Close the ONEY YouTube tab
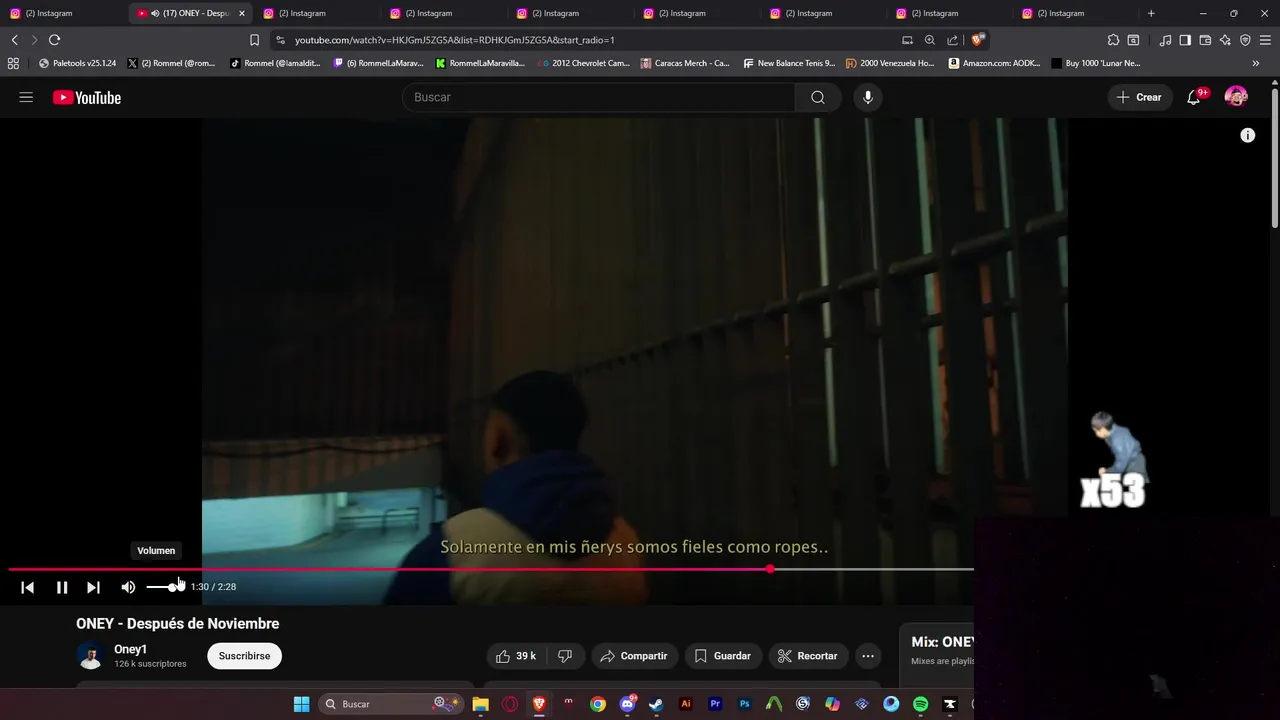 pyautogui.click(x=241, y=13)
